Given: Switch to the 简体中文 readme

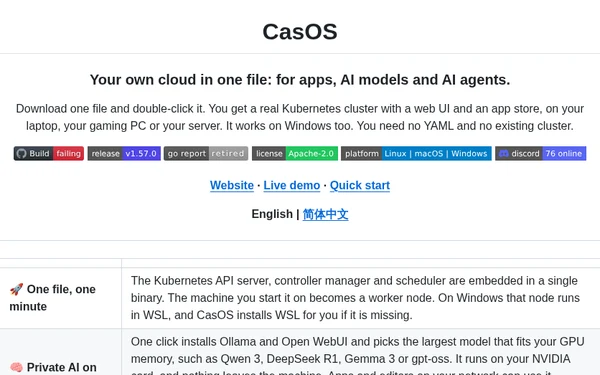Looking at the screenshot, I should [x=325, y=214].
